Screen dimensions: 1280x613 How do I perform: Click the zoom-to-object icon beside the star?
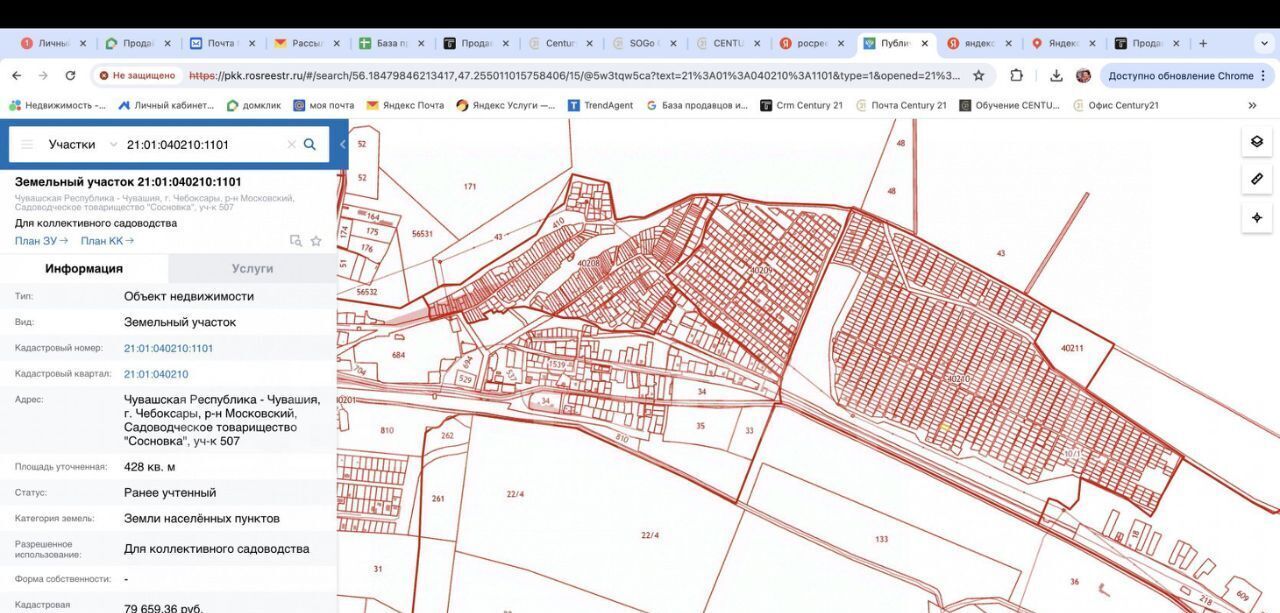[x=295, y=241]
